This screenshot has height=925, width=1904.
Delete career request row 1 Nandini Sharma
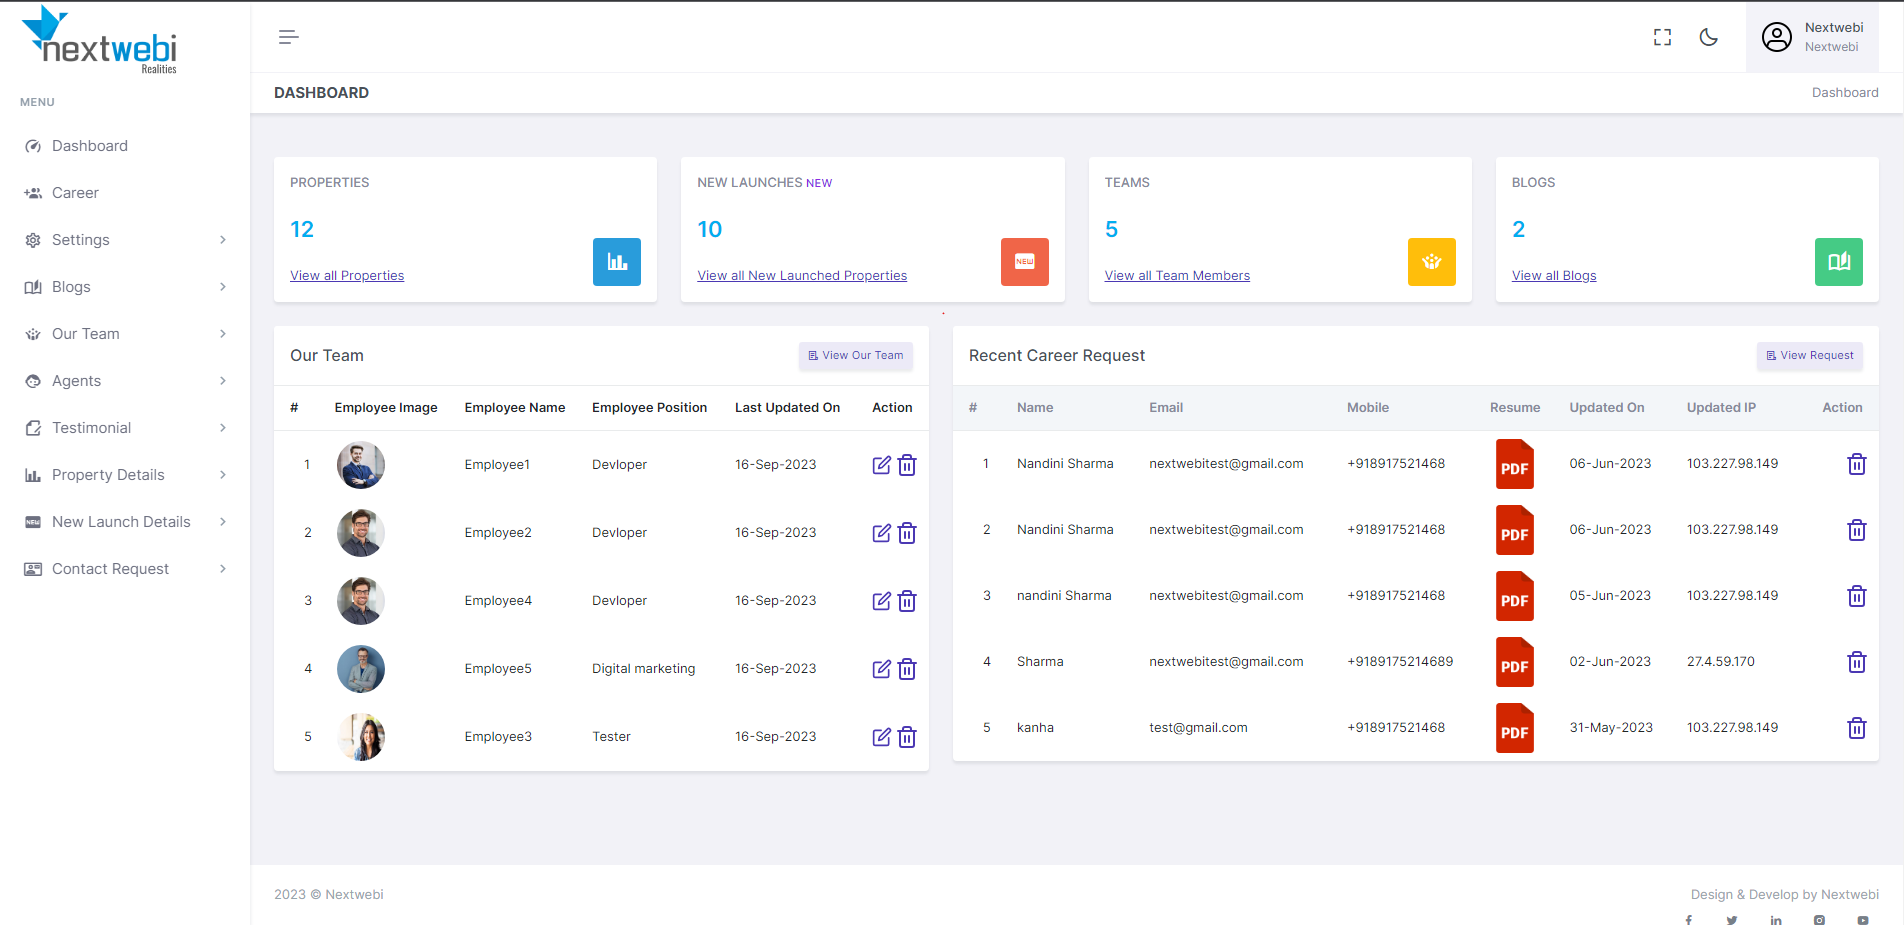1857,464
